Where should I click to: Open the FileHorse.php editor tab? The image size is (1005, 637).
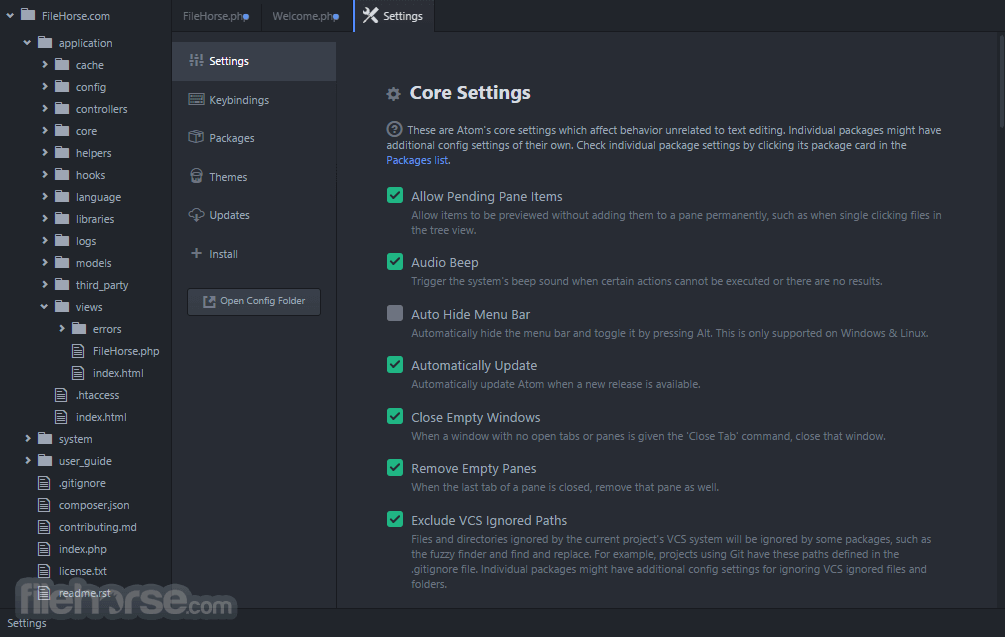(214, 16)
